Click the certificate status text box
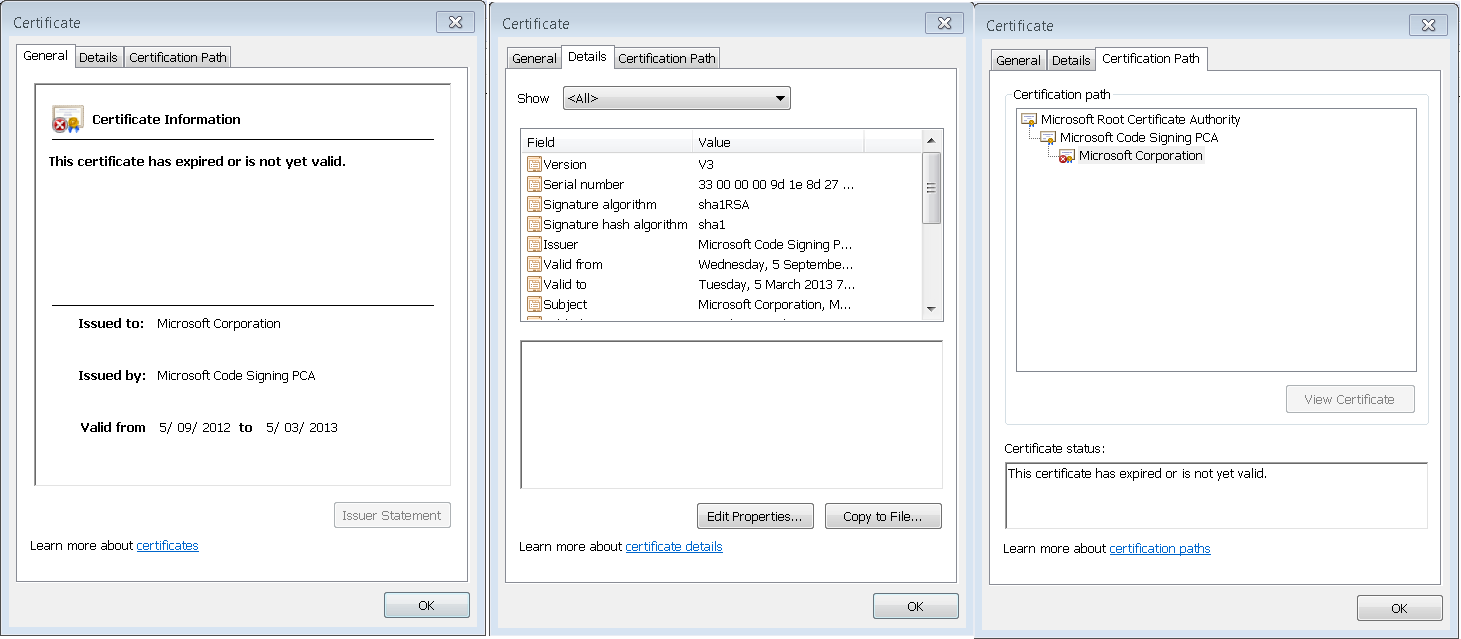This screenshot has width=1461, height=639. tap(1216, 495)
